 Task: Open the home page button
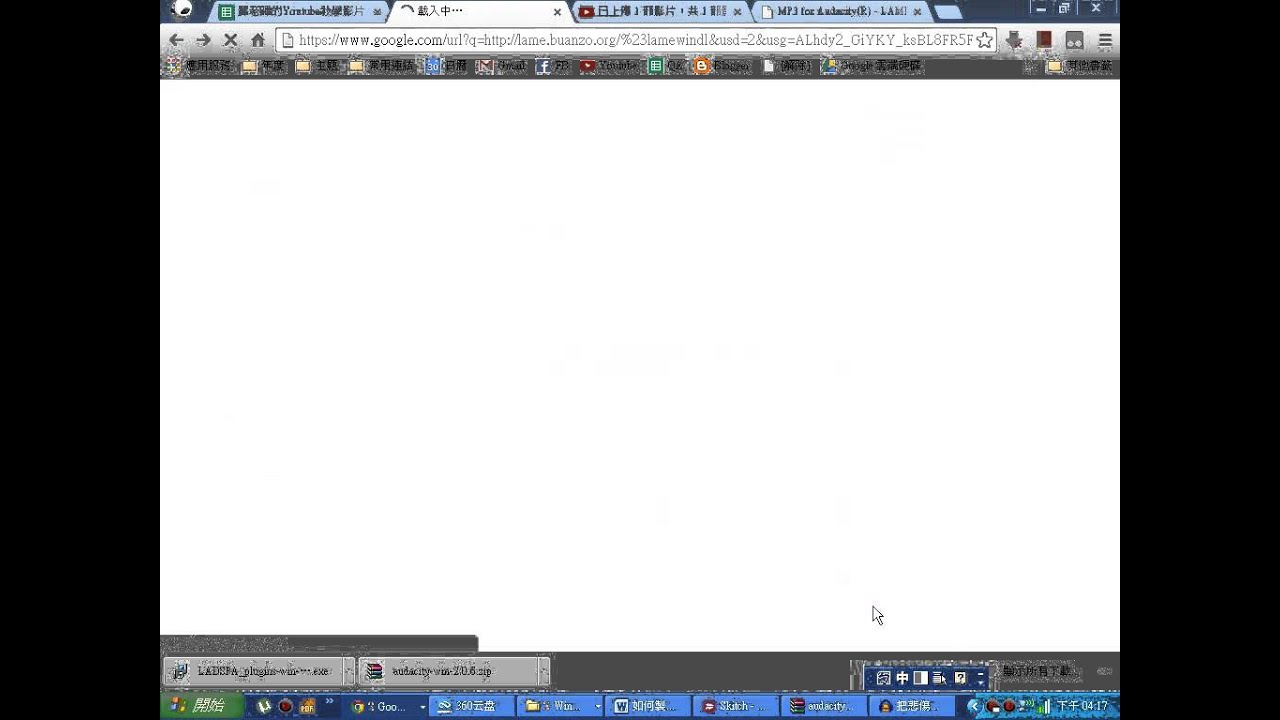pyautogui.click(x=258, y=40)
